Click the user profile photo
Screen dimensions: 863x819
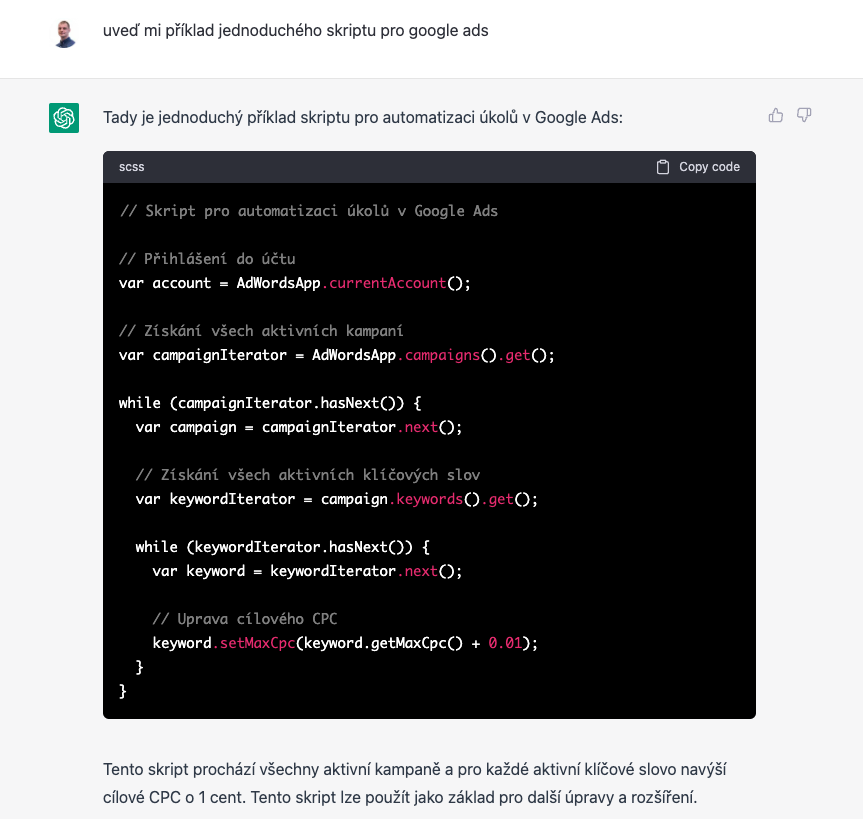pyautogui.click(x=65, y=34)
